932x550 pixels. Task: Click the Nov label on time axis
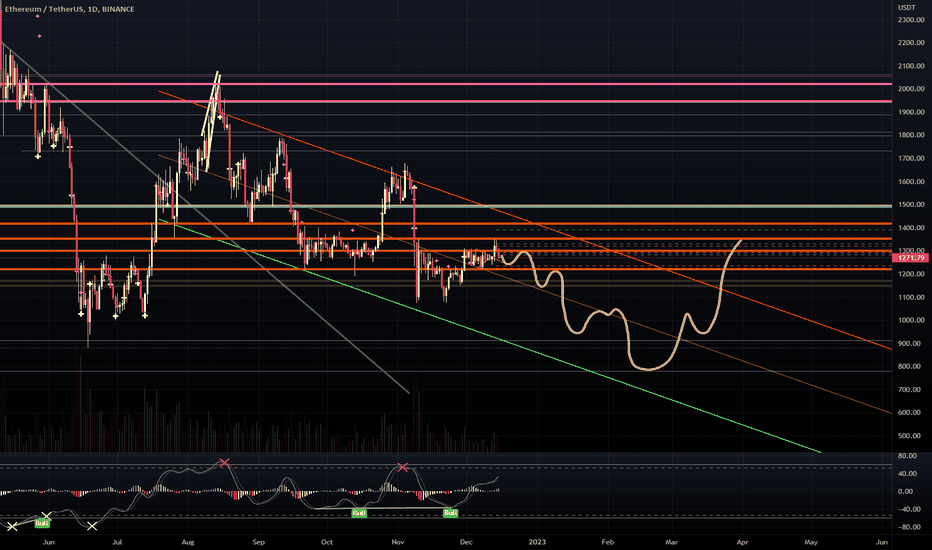398,542
